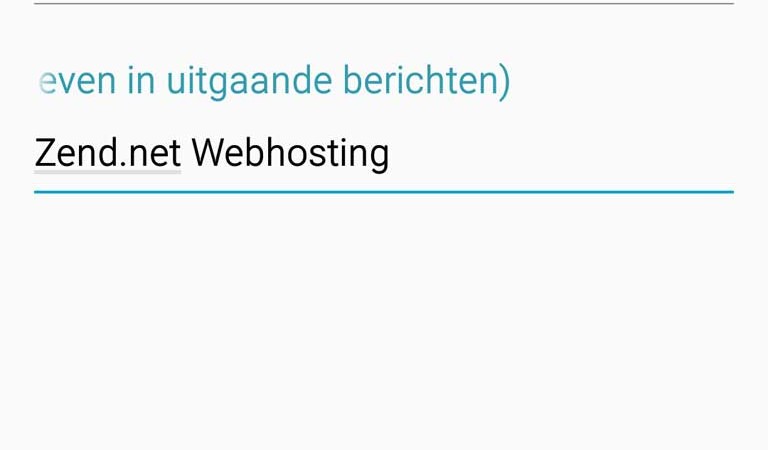Click the name field containing Zend.net Webhosting
Screen dimensions: 768x450
384,154
